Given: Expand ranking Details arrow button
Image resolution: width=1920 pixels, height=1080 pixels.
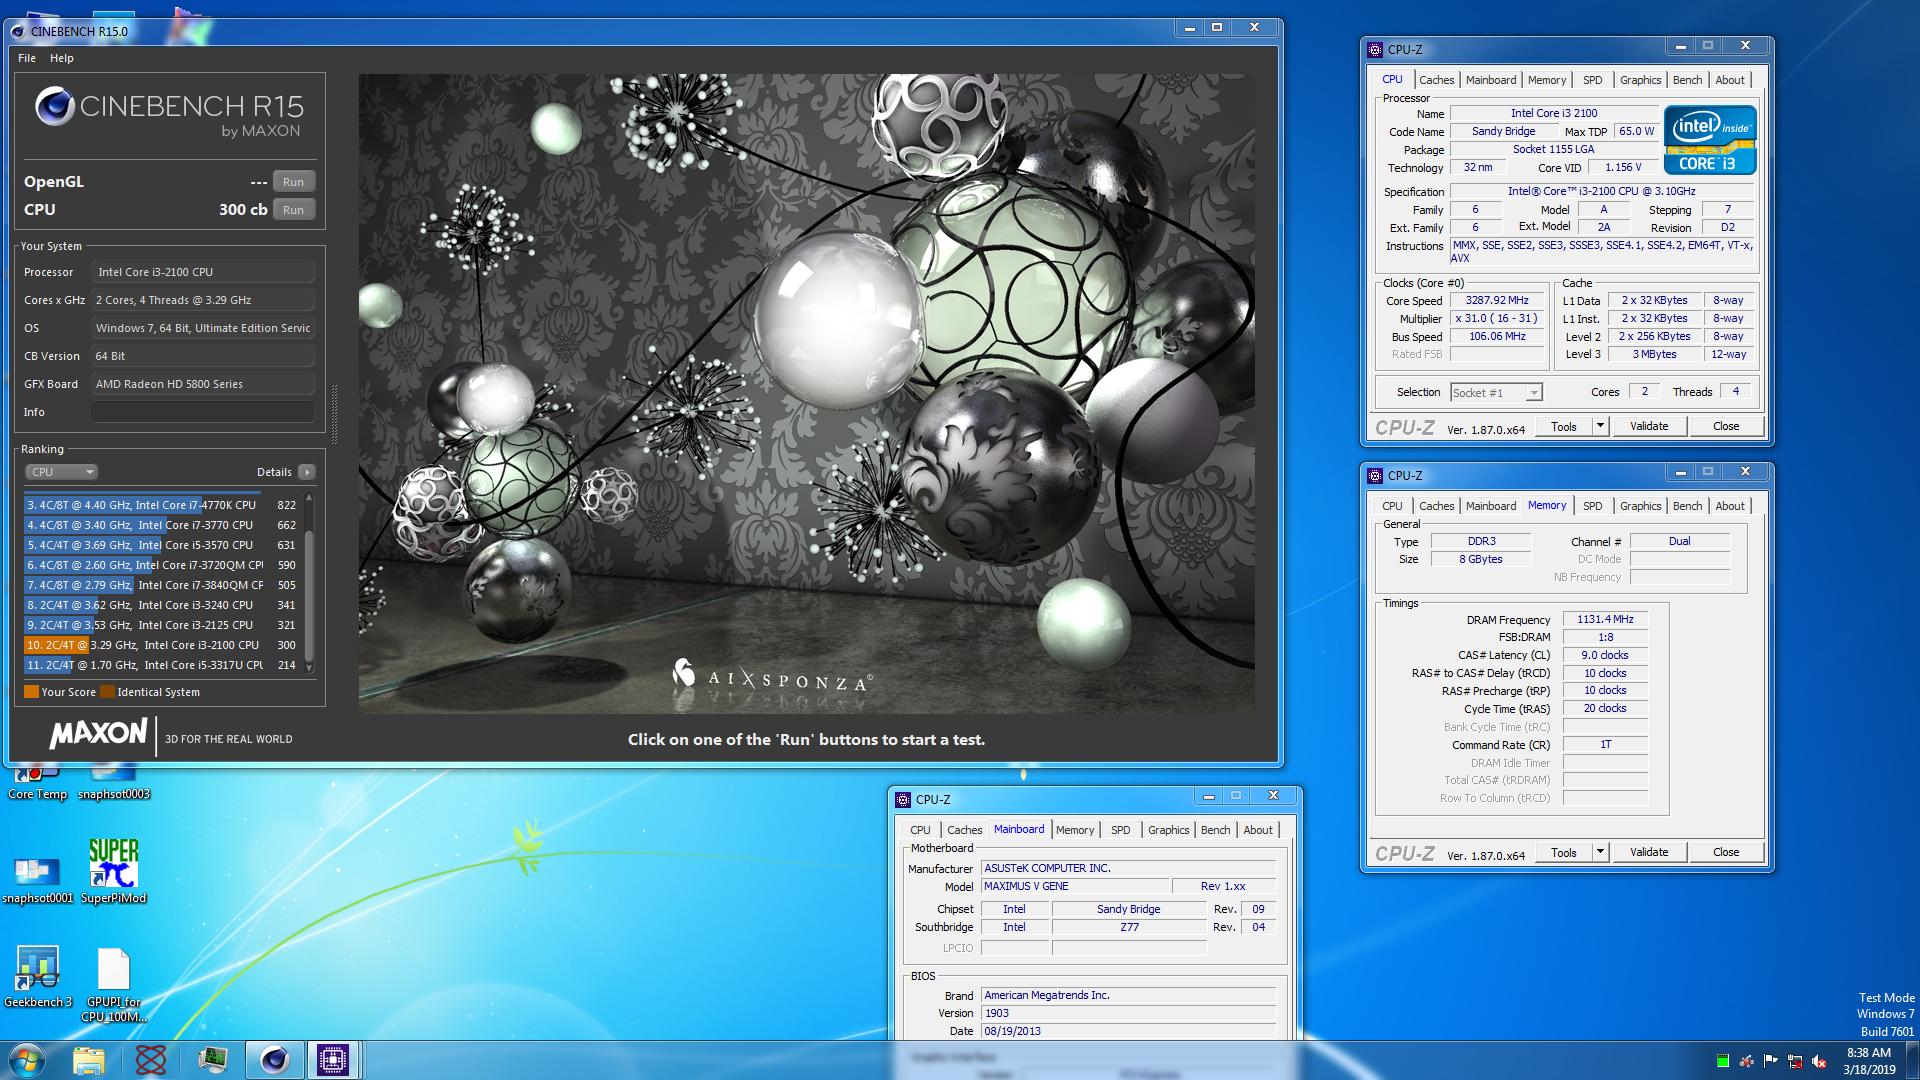Looking at the screenshot, I should point(307,472).
